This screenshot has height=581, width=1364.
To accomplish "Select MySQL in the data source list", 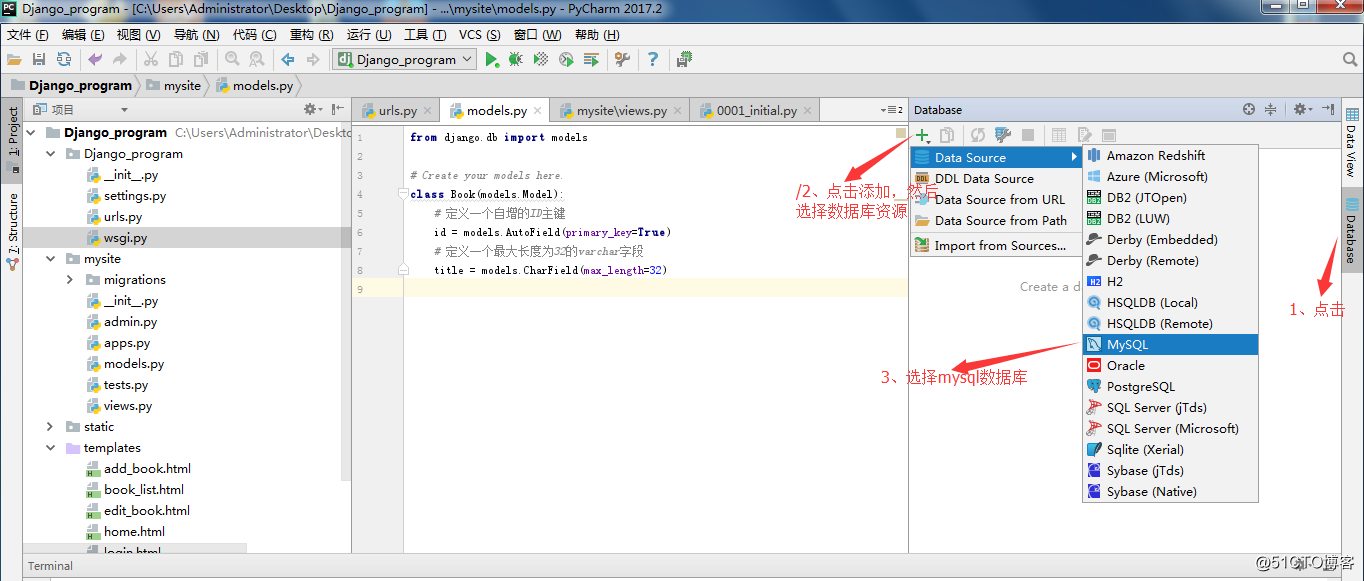I will 1170,344.
